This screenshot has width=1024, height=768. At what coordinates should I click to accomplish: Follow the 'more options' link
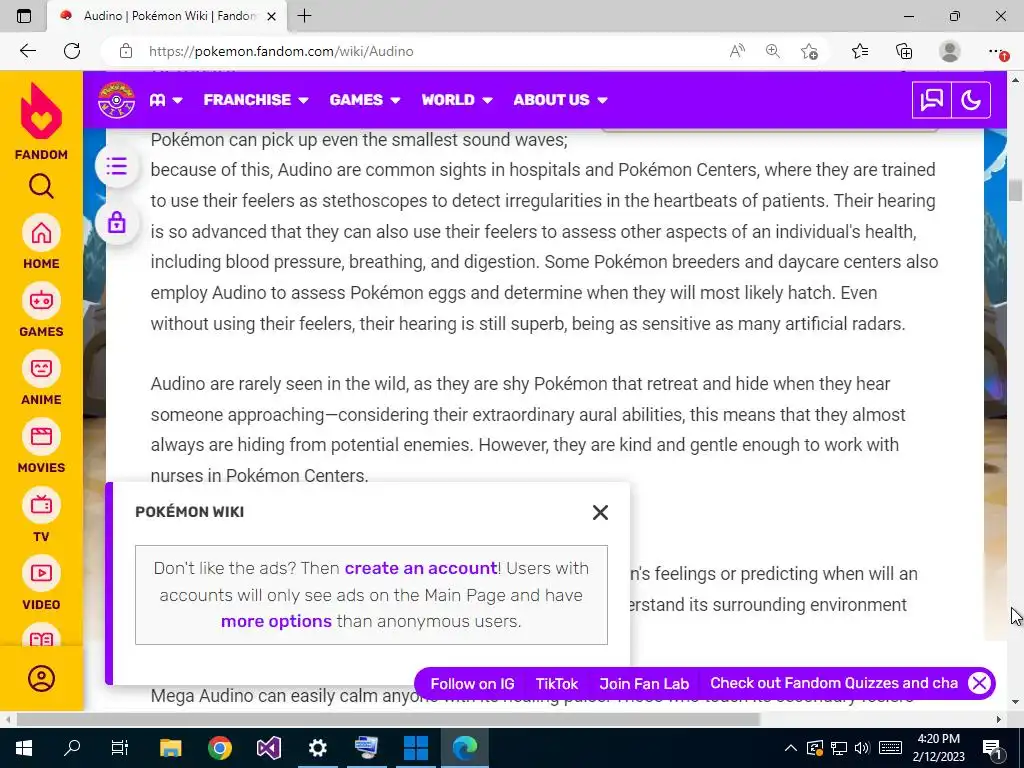pos(276,621)
